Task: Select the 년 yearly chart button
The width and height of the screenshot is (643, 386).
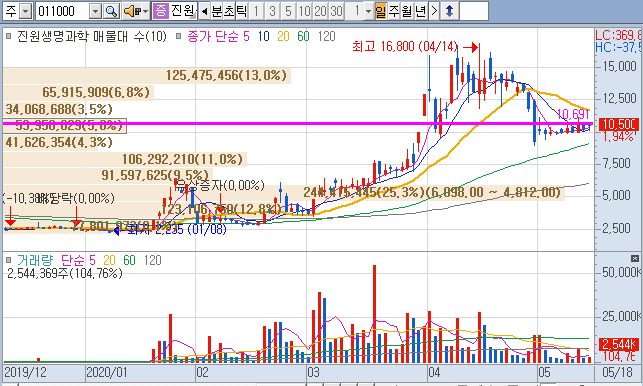Action: point(420,11)
